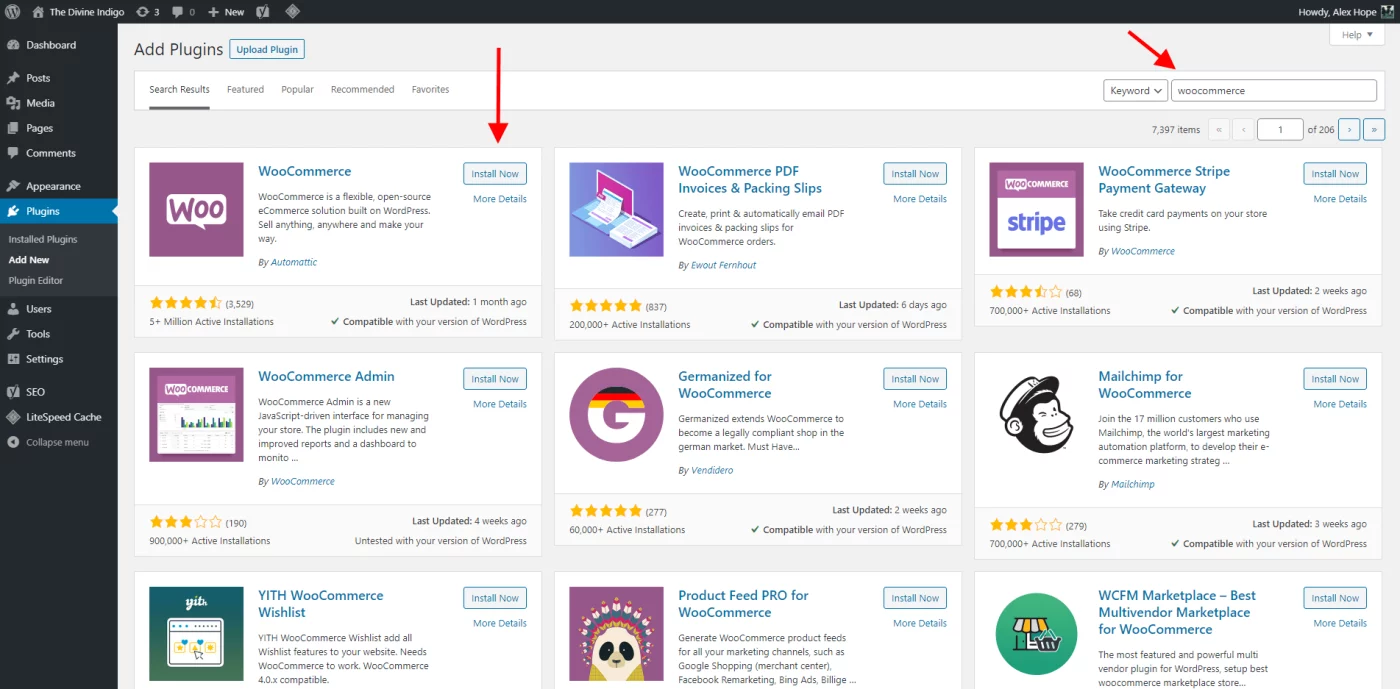Click the WooCommerce Admin plugin thumbnail

196,415
